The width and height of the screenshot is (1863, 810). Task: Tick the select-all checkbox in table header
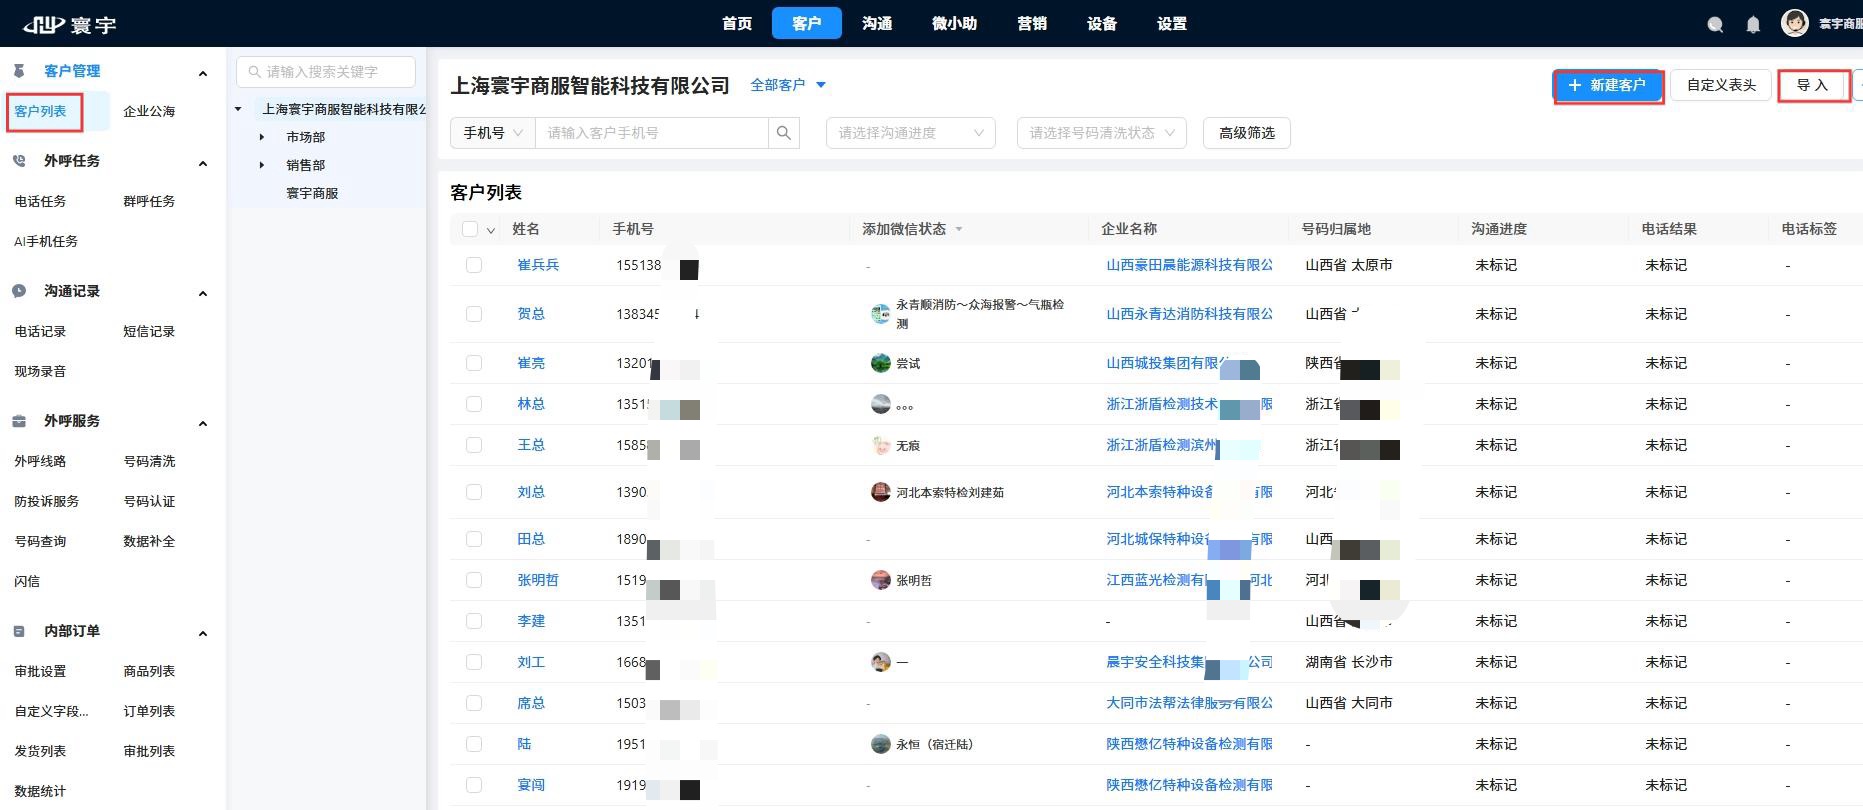point(470,229)
